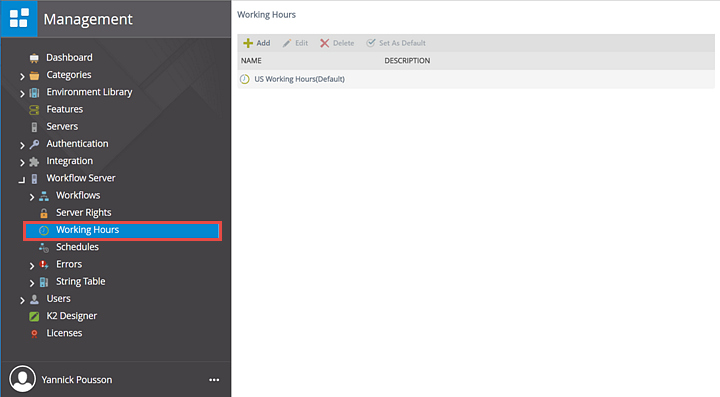This screenshot has height=397, width=720.
Task: Click the Workflow Server icon
Action: 34,179
